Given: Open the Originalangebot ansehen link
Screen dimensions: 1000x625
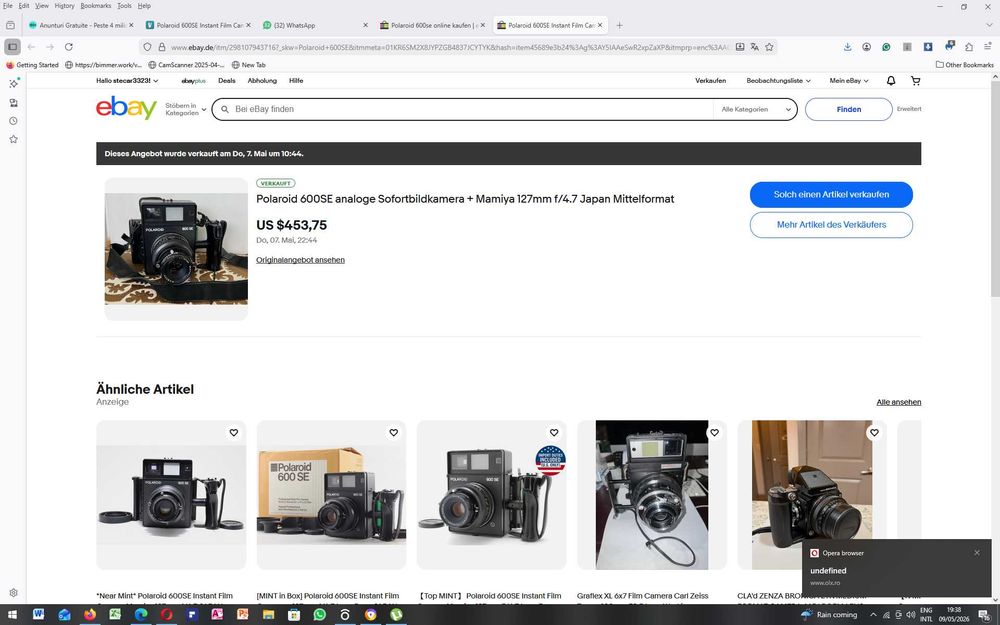Looking at the screenshot, I should click(x=300, y=260).
